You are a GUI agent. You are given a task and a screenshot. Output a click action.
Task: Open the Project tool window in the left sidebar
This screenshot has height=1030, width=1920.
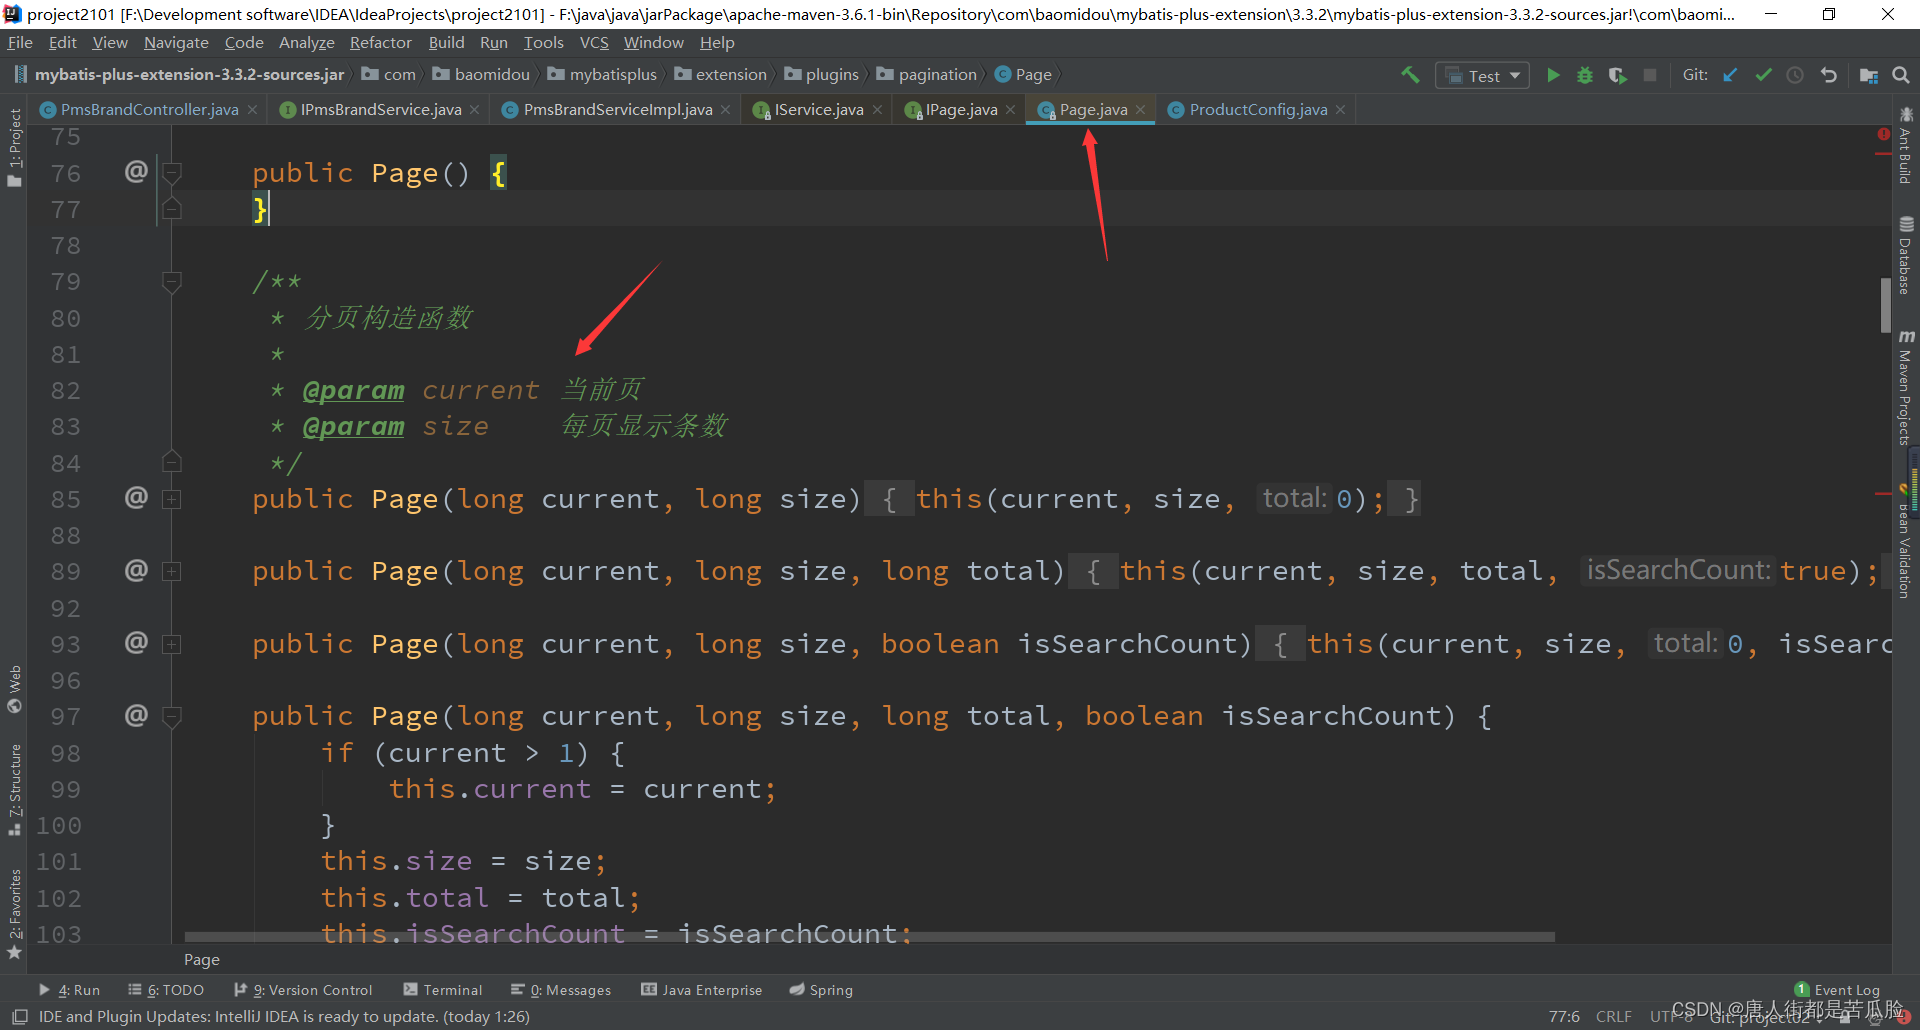click(x=14, y=146)
